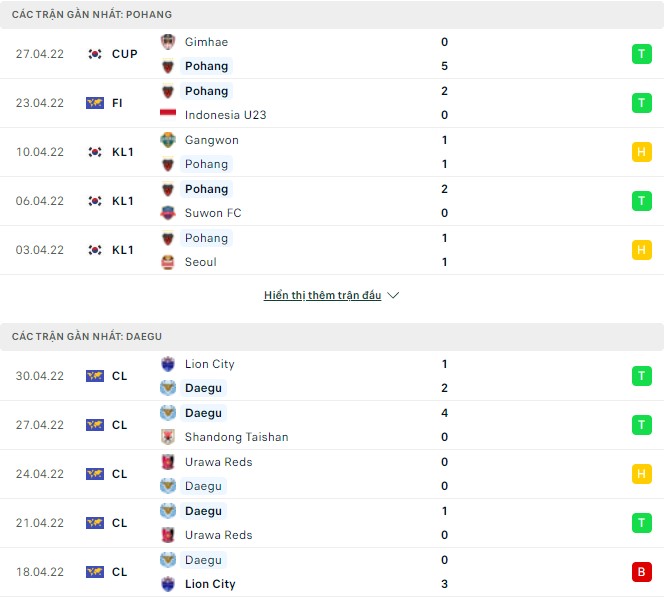Expand the chevron to show more matches
This screenshot has width=670, height=597.
[393, 296]
